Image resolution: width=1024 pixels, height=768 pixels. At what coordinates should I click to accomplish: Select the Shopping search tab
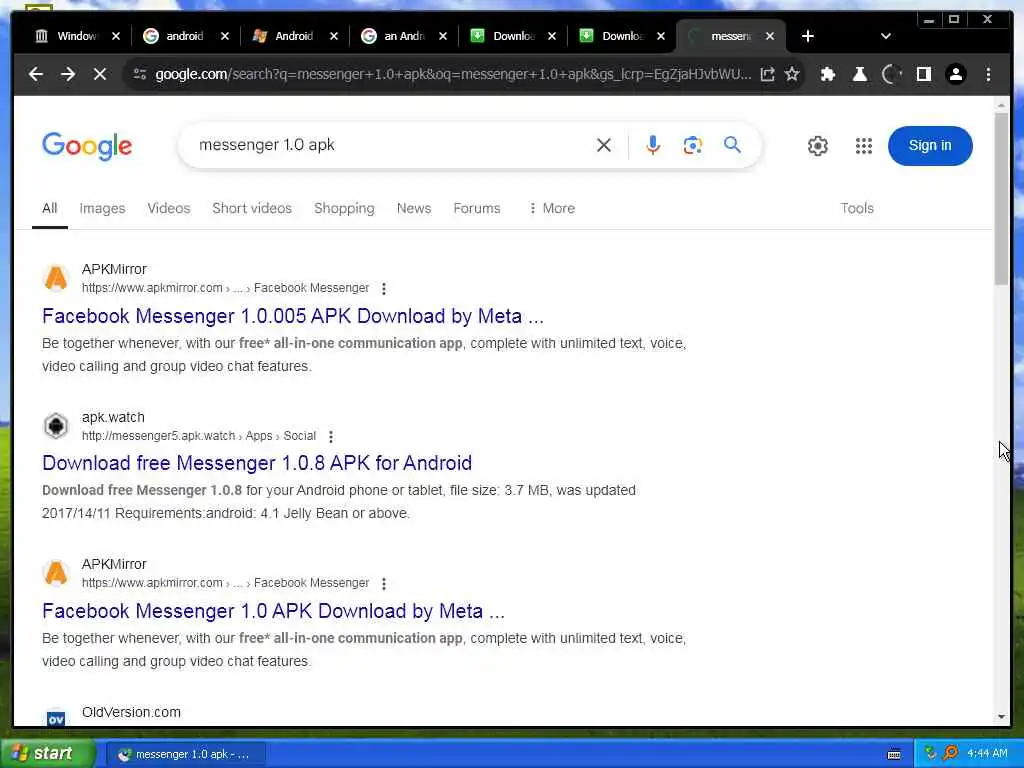(x=344, y=208)
